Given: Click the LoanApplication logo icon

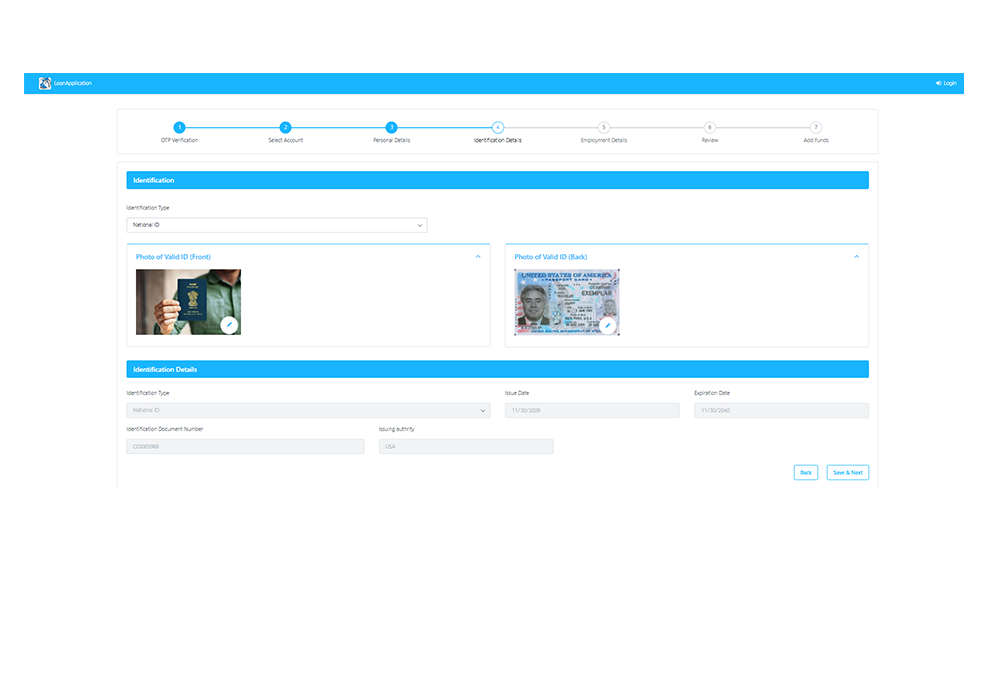Looking at the screenshot, I should (x=45, y=83).
